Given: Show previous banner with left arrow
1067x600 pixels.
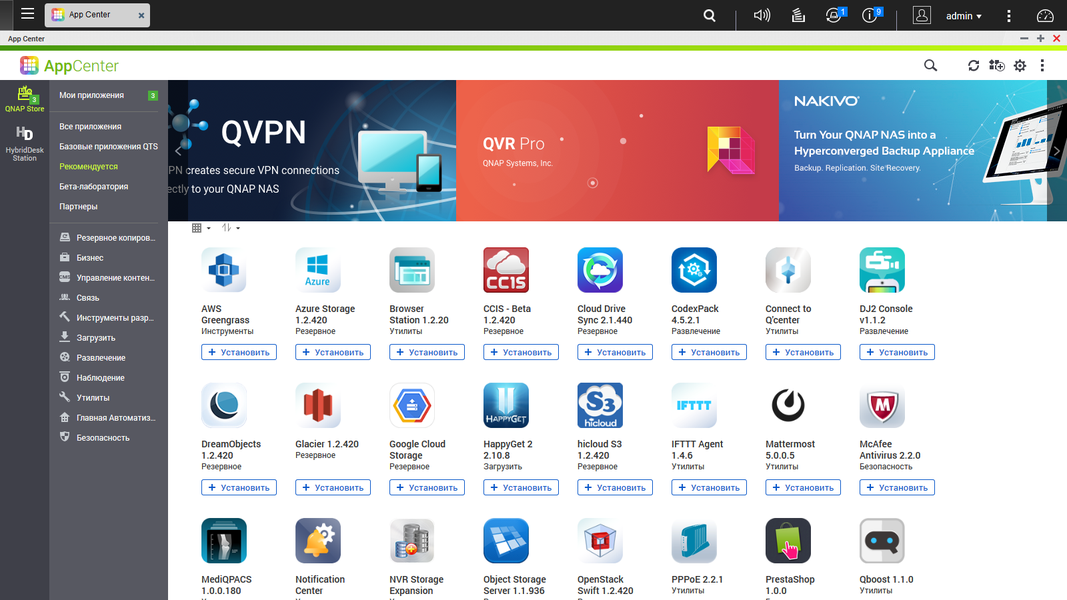Looking at the screenshot, I should point(178,151).
